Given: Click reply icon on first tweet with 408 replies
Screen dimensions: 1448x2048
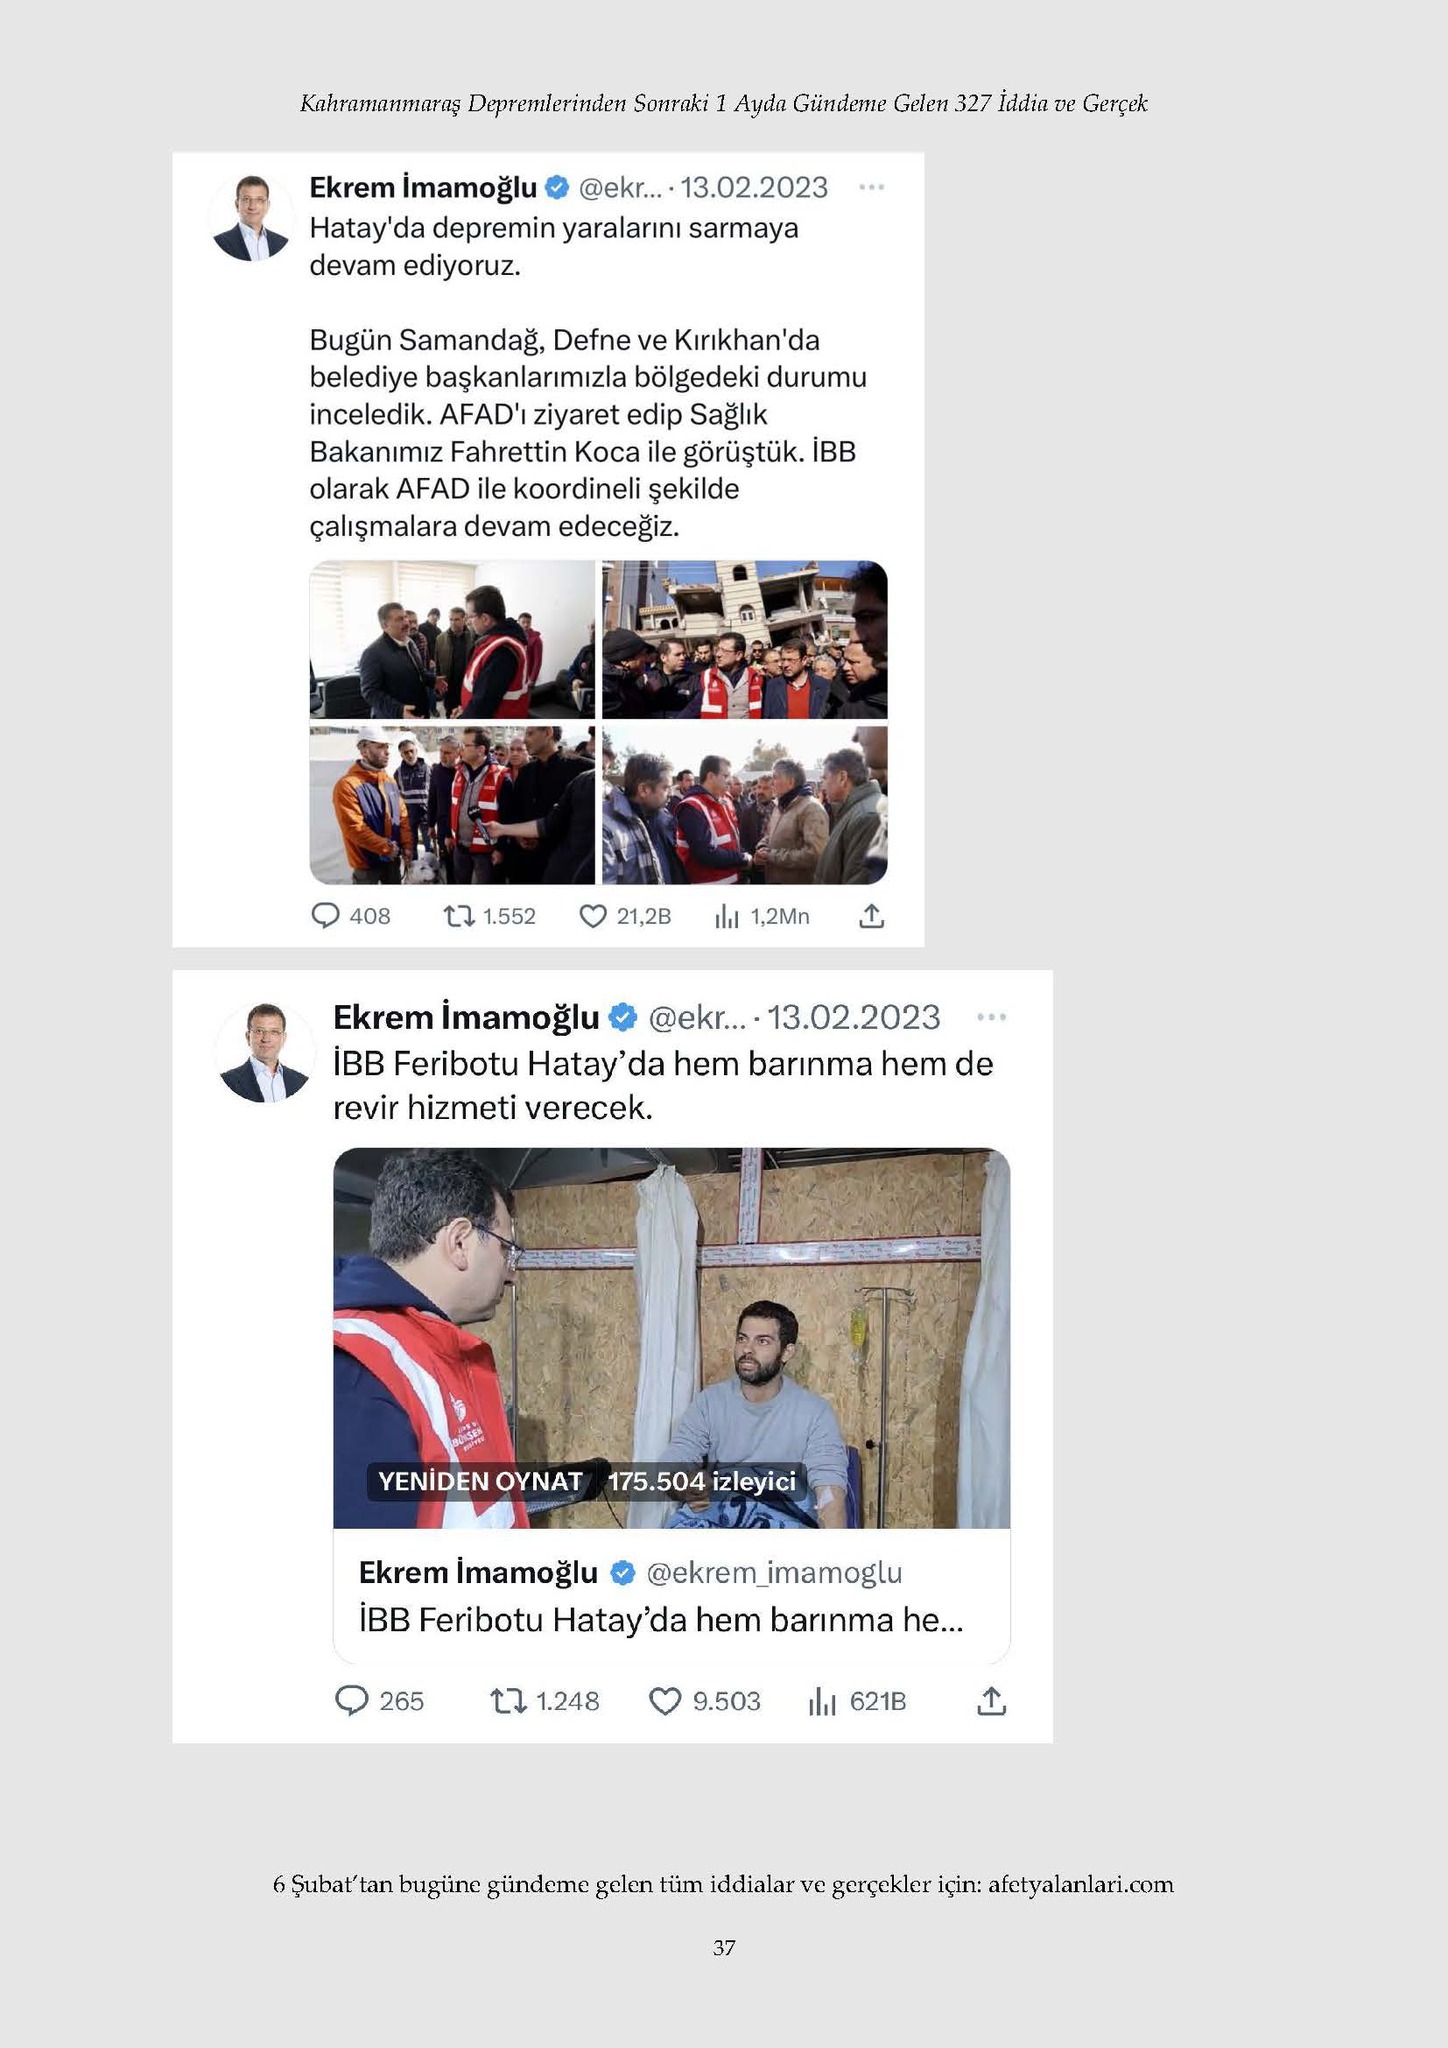Looking at the screenshot, I should [x=326, y=916].
